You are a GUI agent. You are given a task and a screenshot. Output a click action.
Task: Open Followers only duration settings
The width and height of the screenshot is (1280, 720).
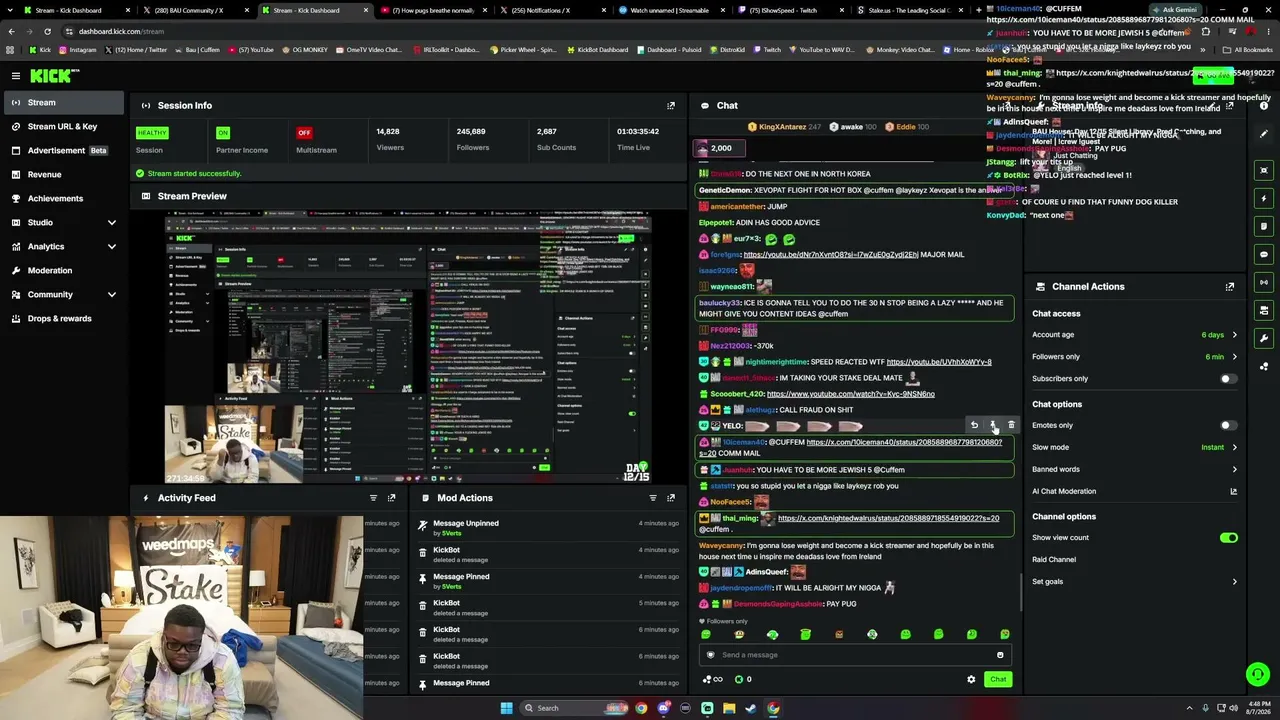pos(1134,357)
